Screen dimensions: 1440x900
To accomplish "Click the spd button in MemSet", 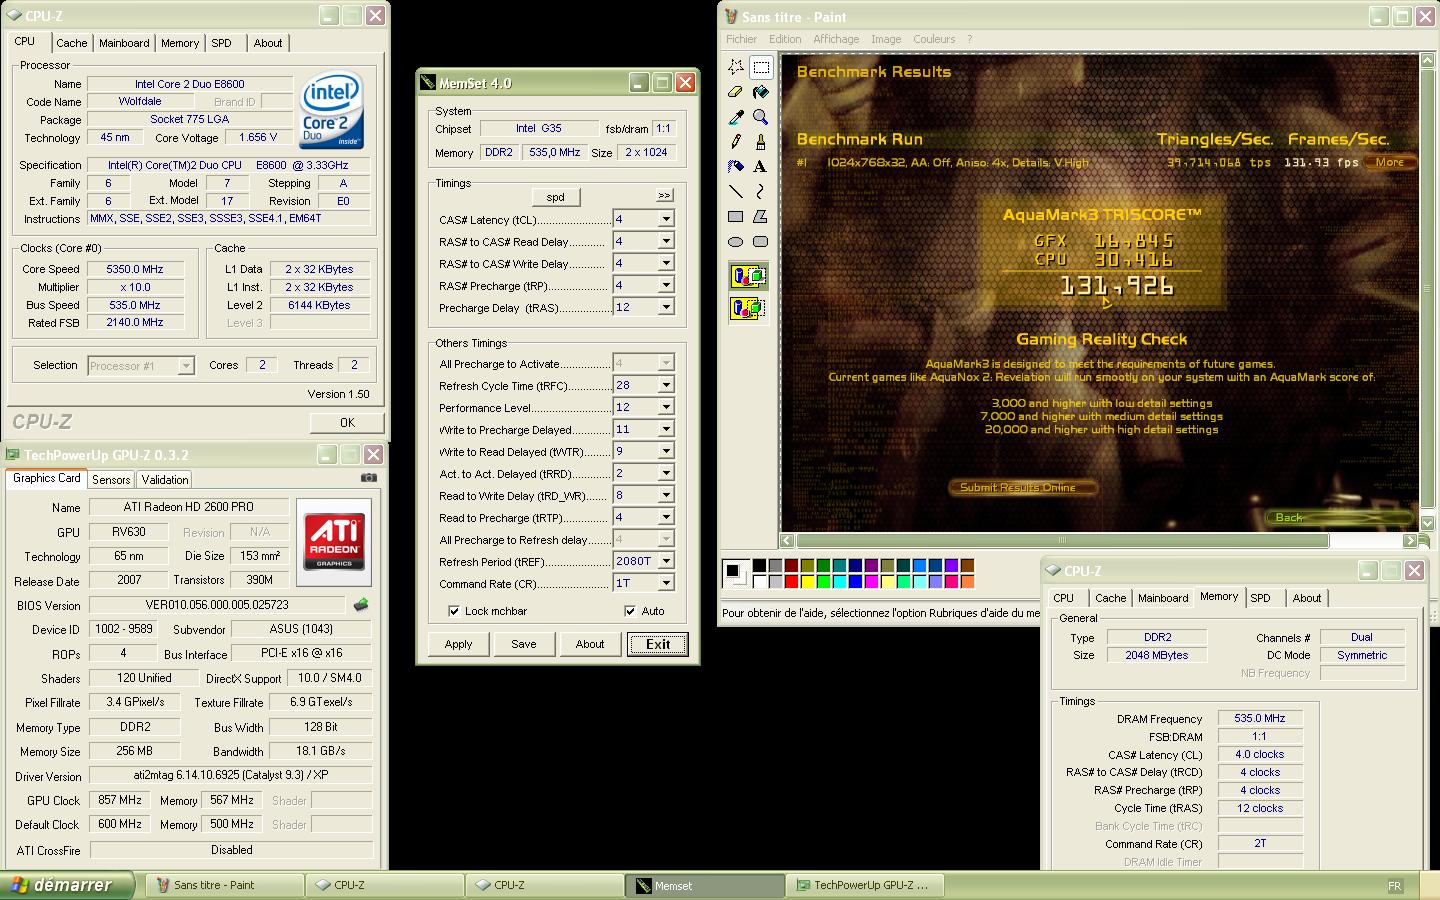I will [x=556, y=197].
